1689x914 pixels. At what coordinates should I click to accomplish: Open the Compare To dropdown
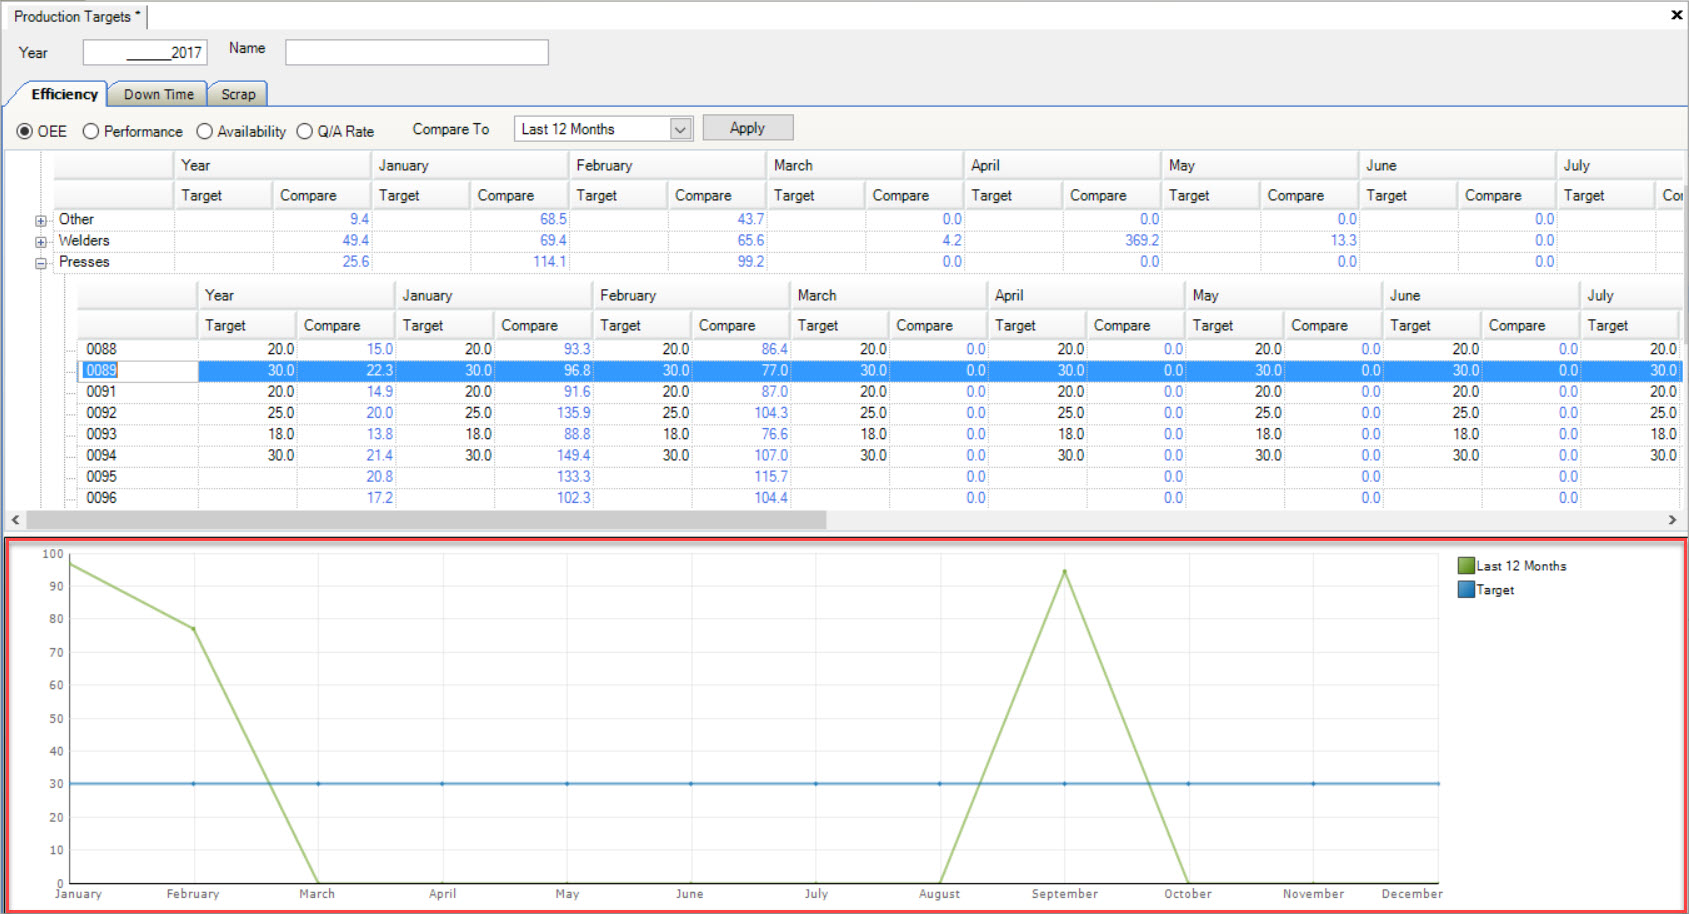point(680,129)
